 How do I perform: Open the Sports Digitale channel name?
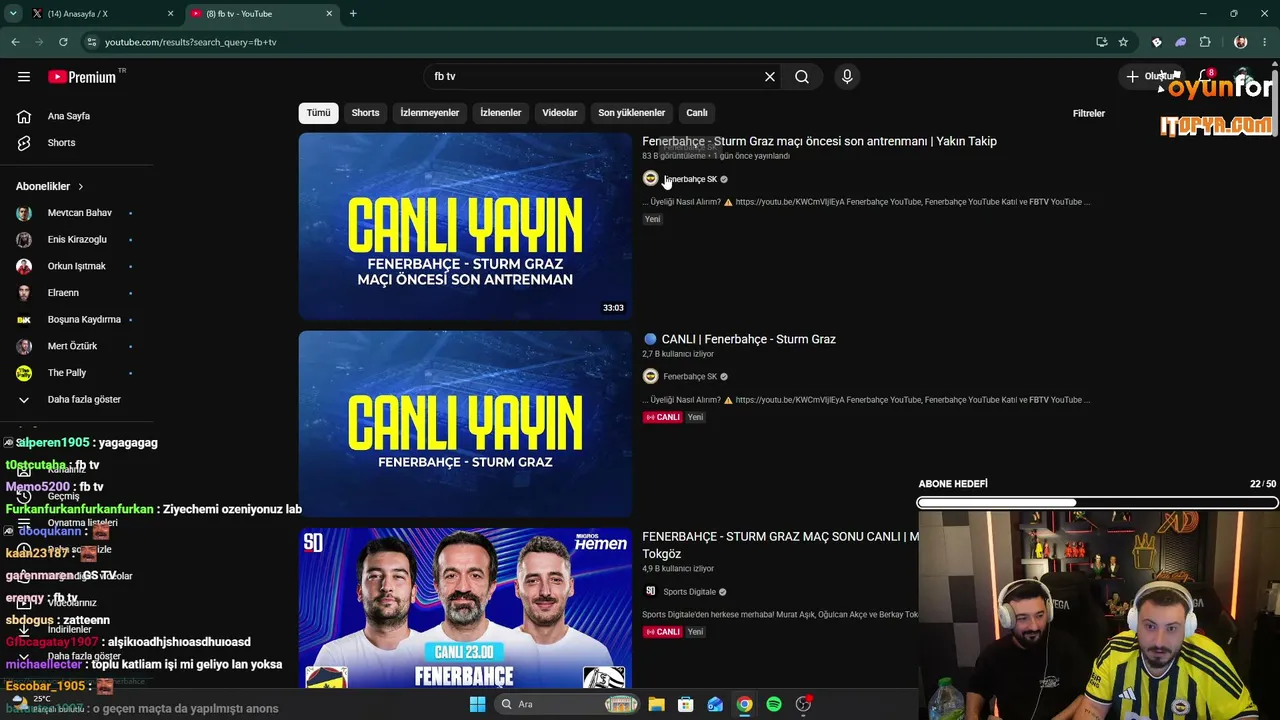689,592
